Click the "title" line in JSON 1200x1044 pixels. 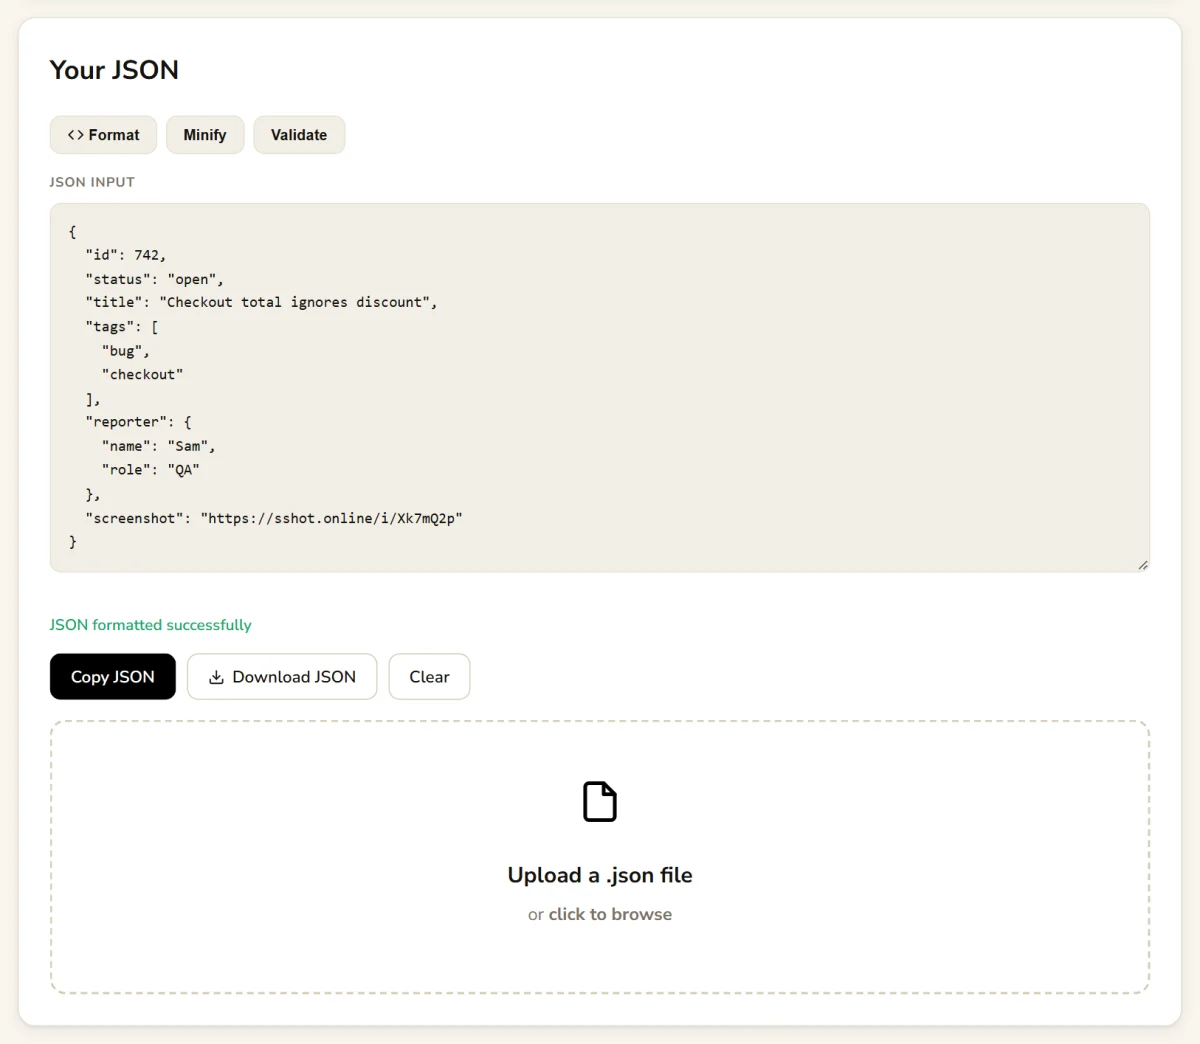(261, 302)
